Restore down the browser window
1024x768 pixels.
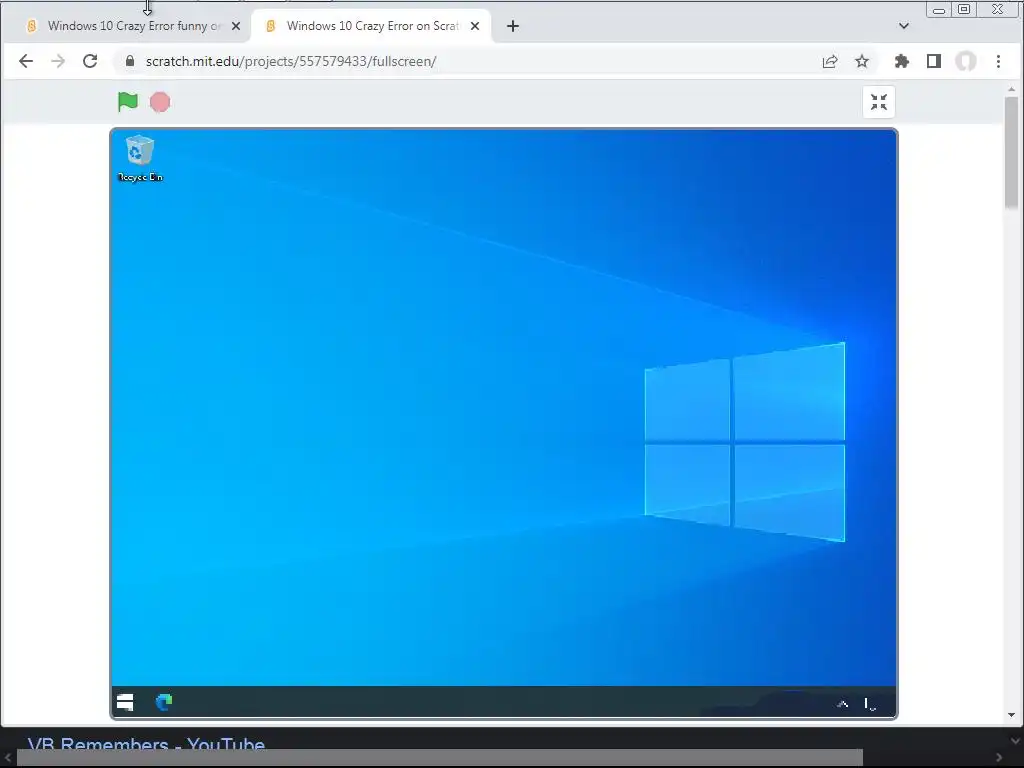coord(964,9)
